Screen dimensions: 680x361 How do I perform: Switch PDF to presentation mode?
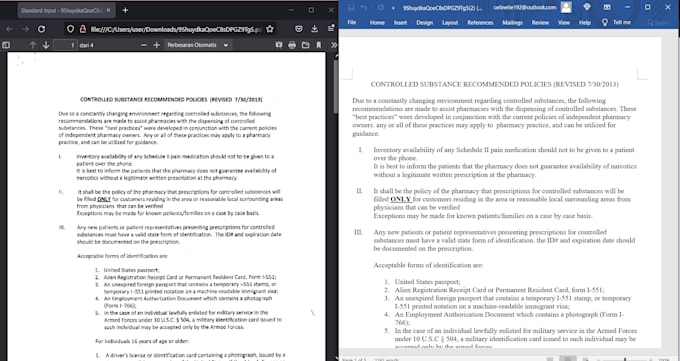pyautogui.click(x=279, y=45)
